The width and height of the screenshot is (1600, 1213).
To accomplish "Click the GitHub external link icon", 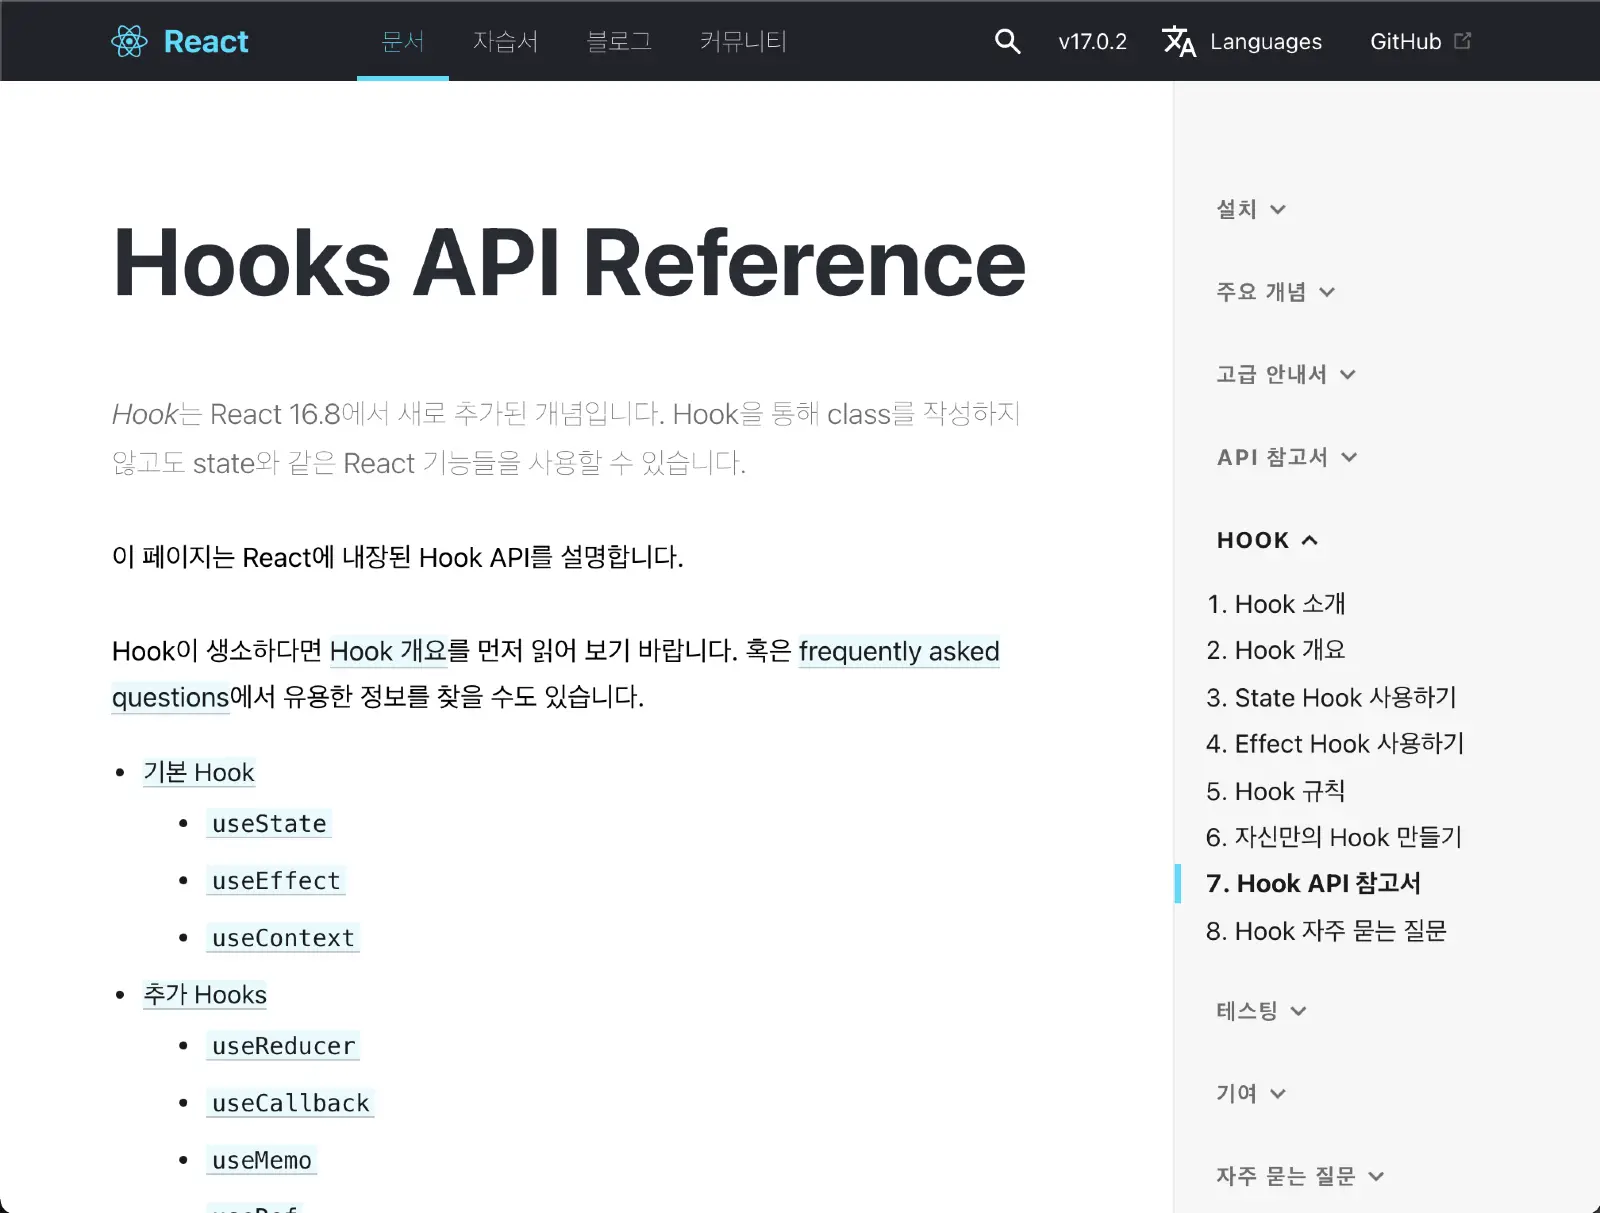I will 1463,41.
